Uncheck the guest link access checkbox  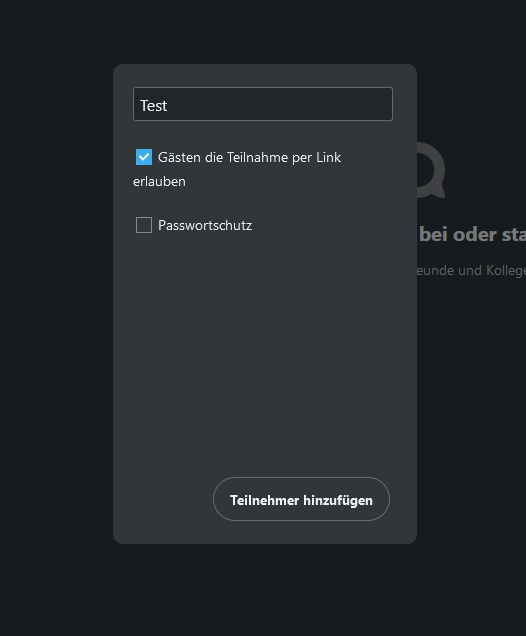pos(144,157)
